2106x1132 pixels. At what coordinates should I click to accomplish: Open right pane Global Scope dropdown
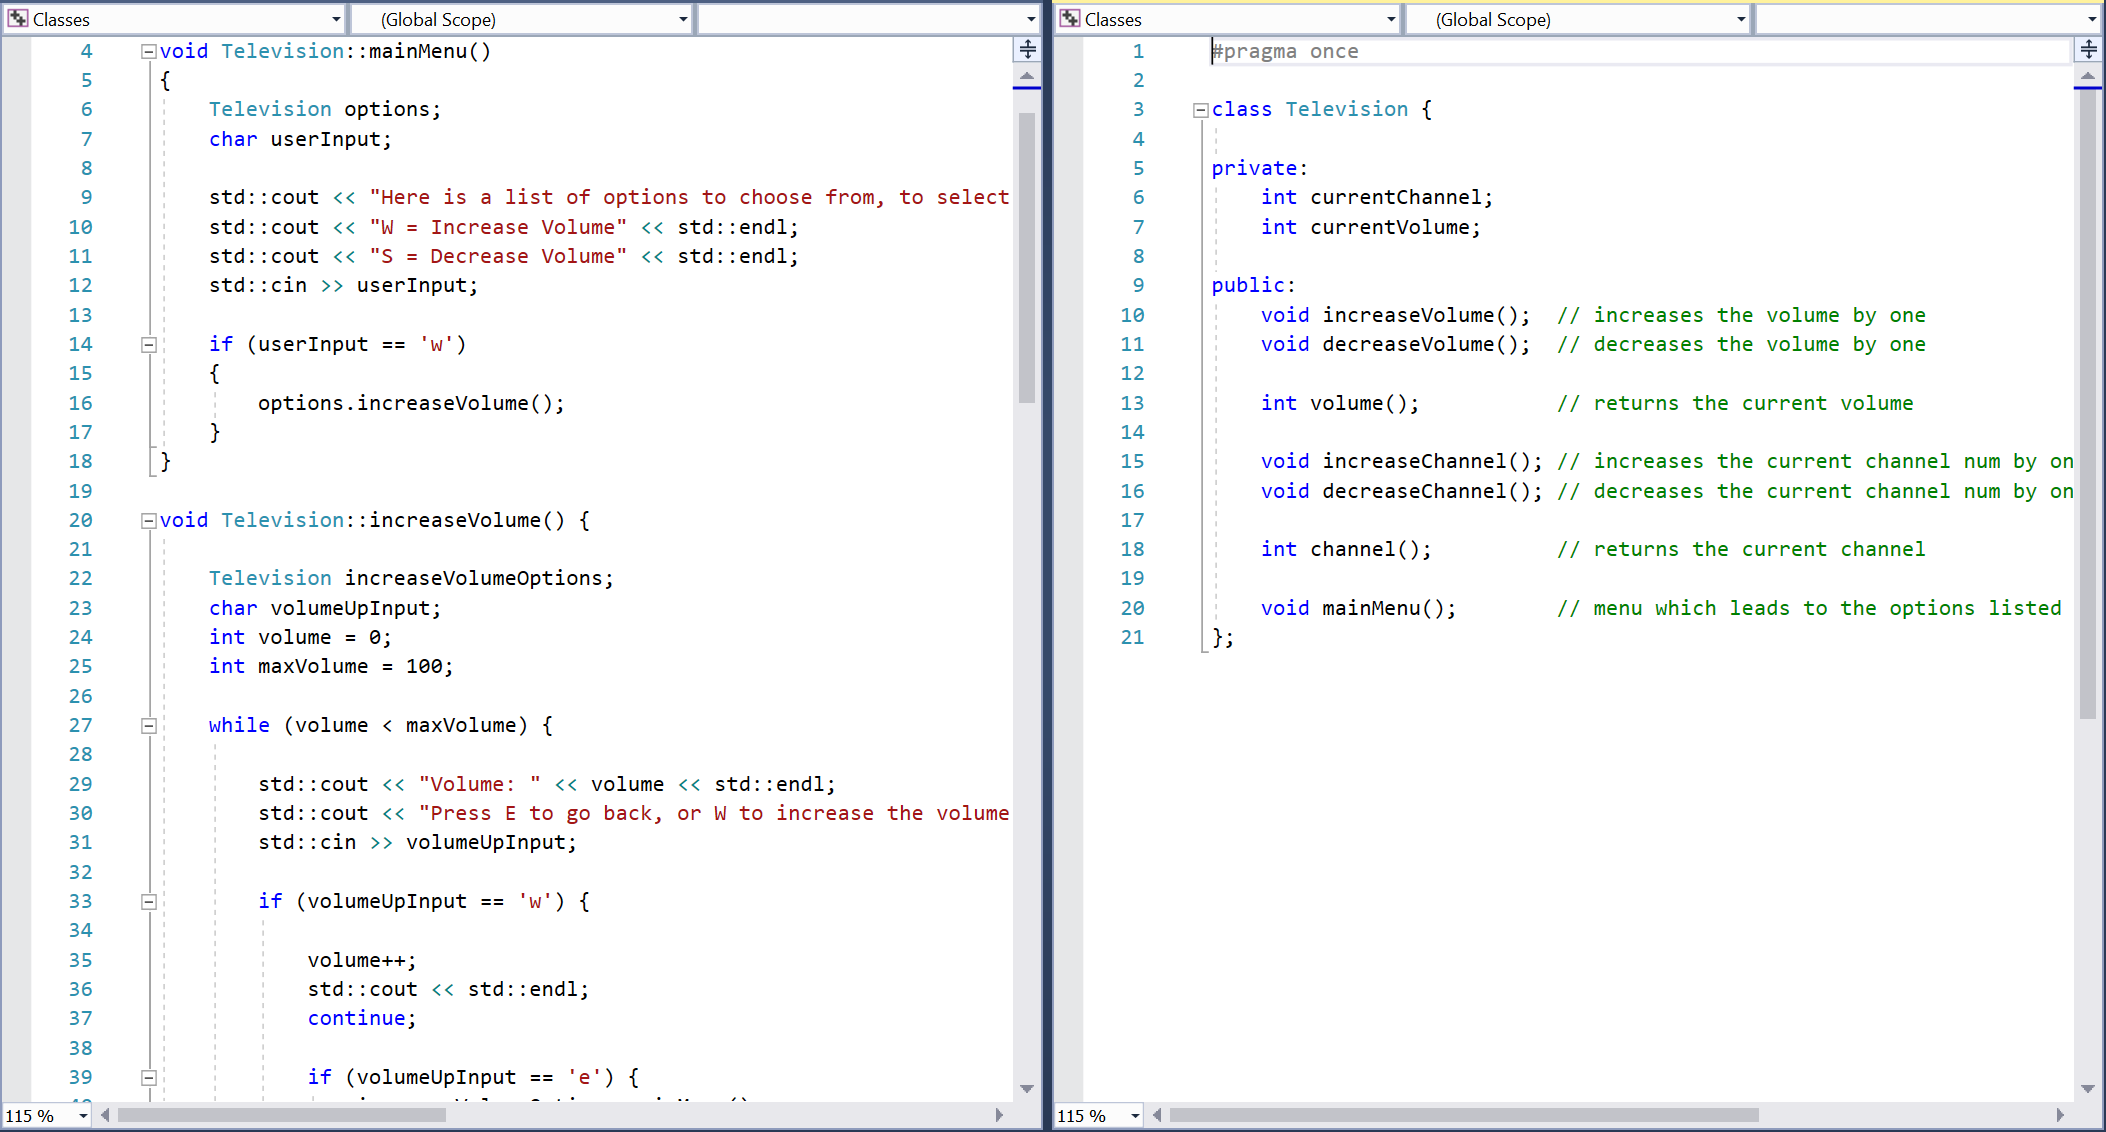(1741, 19)
